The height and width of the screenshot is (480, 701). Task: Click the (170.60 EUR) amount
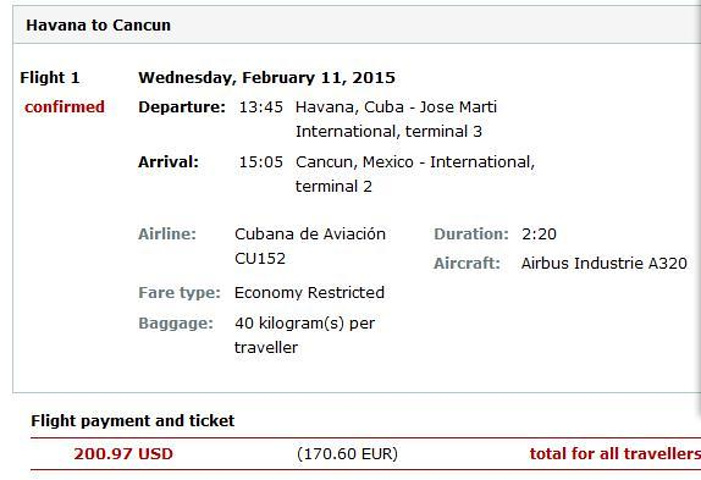point(347,454)
